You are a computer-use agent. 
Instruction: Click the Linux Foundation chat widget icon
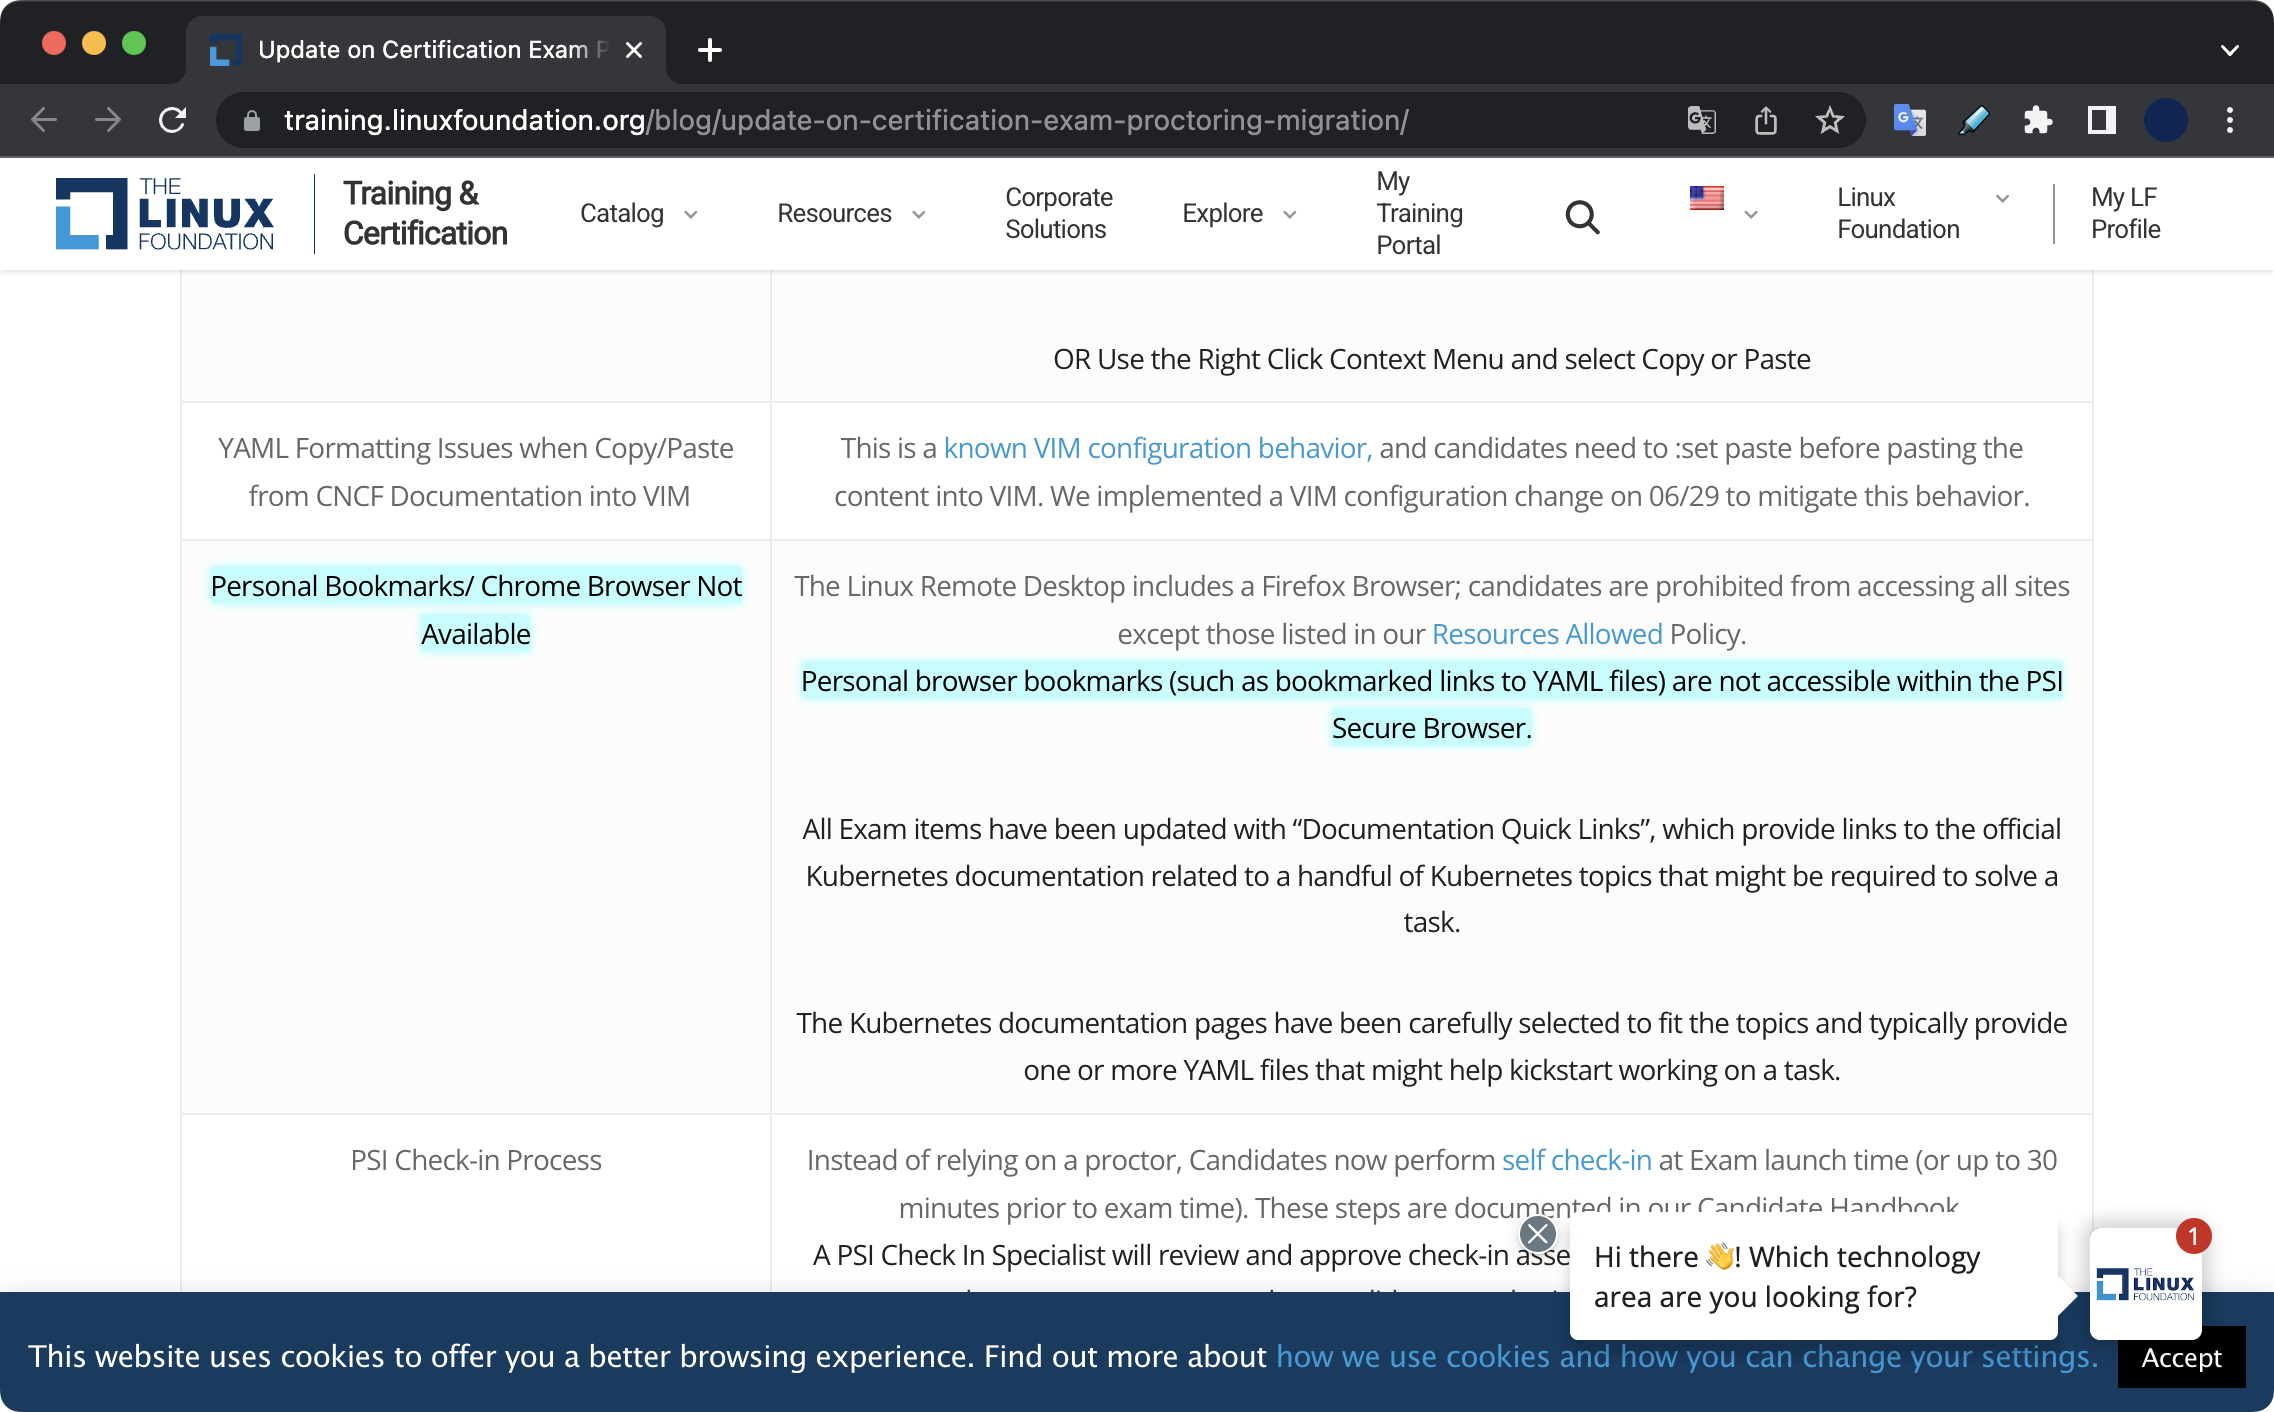click(x=2145, y=1284)
